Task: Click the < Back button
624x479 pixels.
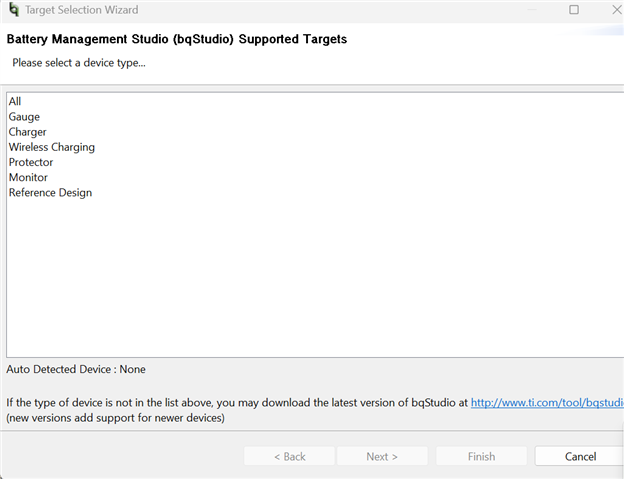Action: (289, 456)
